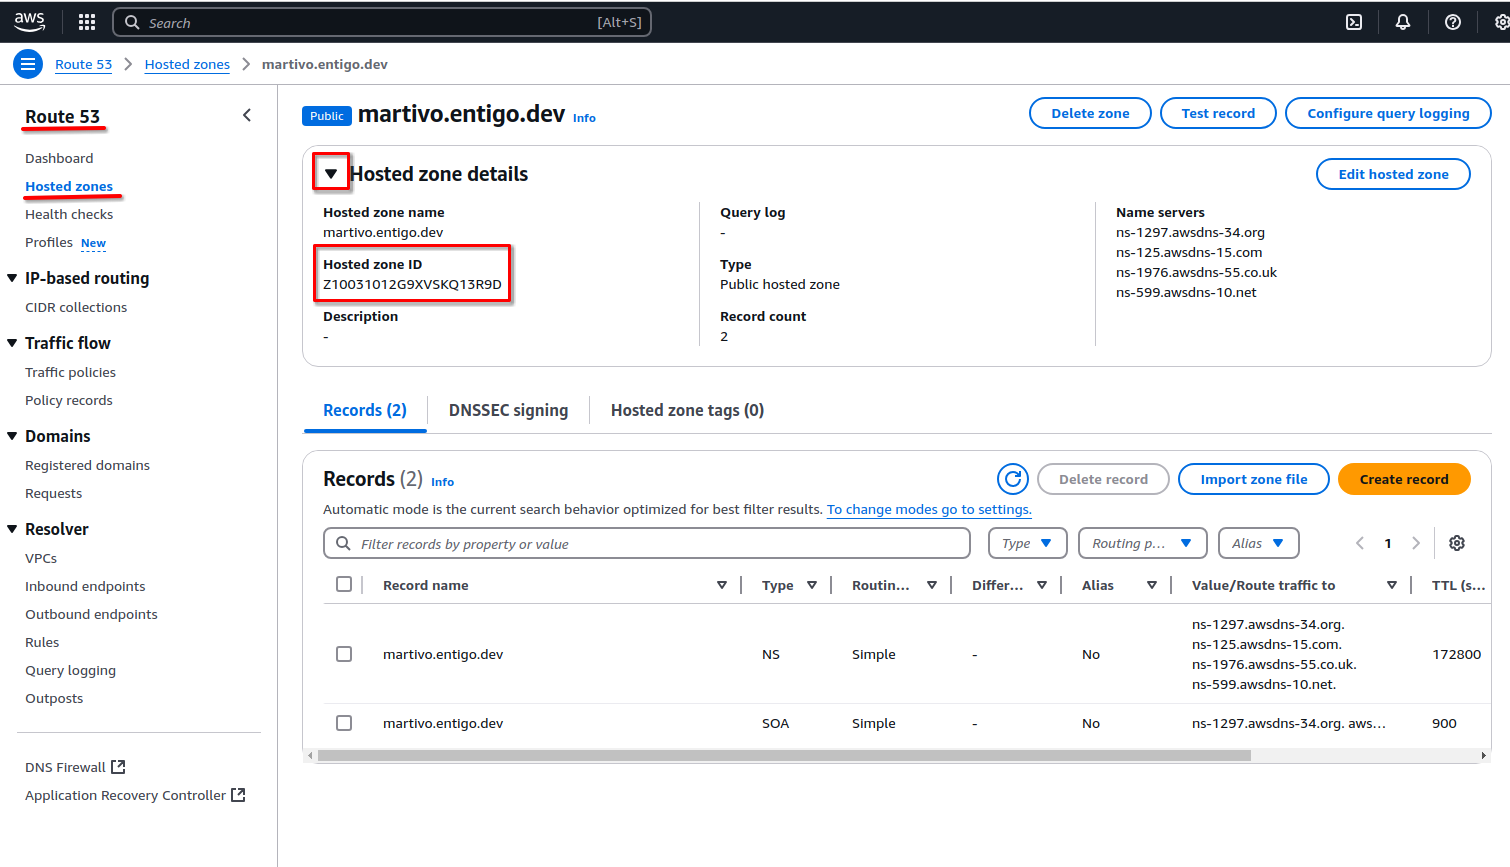Open the Info link beside the zone name
The image size is (1510, 867).
(x=584, y=118)
